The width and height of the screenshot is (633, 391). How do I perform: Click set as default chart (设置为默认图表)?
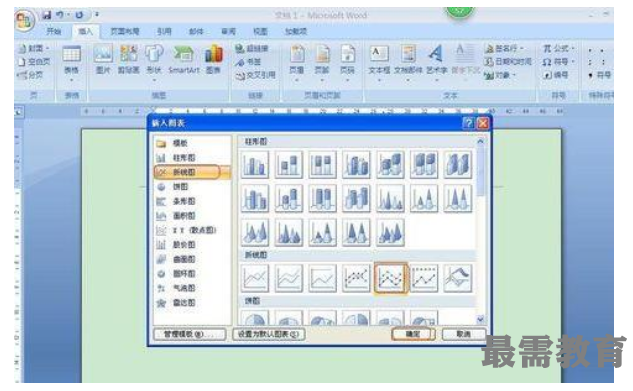pos(268,334)
